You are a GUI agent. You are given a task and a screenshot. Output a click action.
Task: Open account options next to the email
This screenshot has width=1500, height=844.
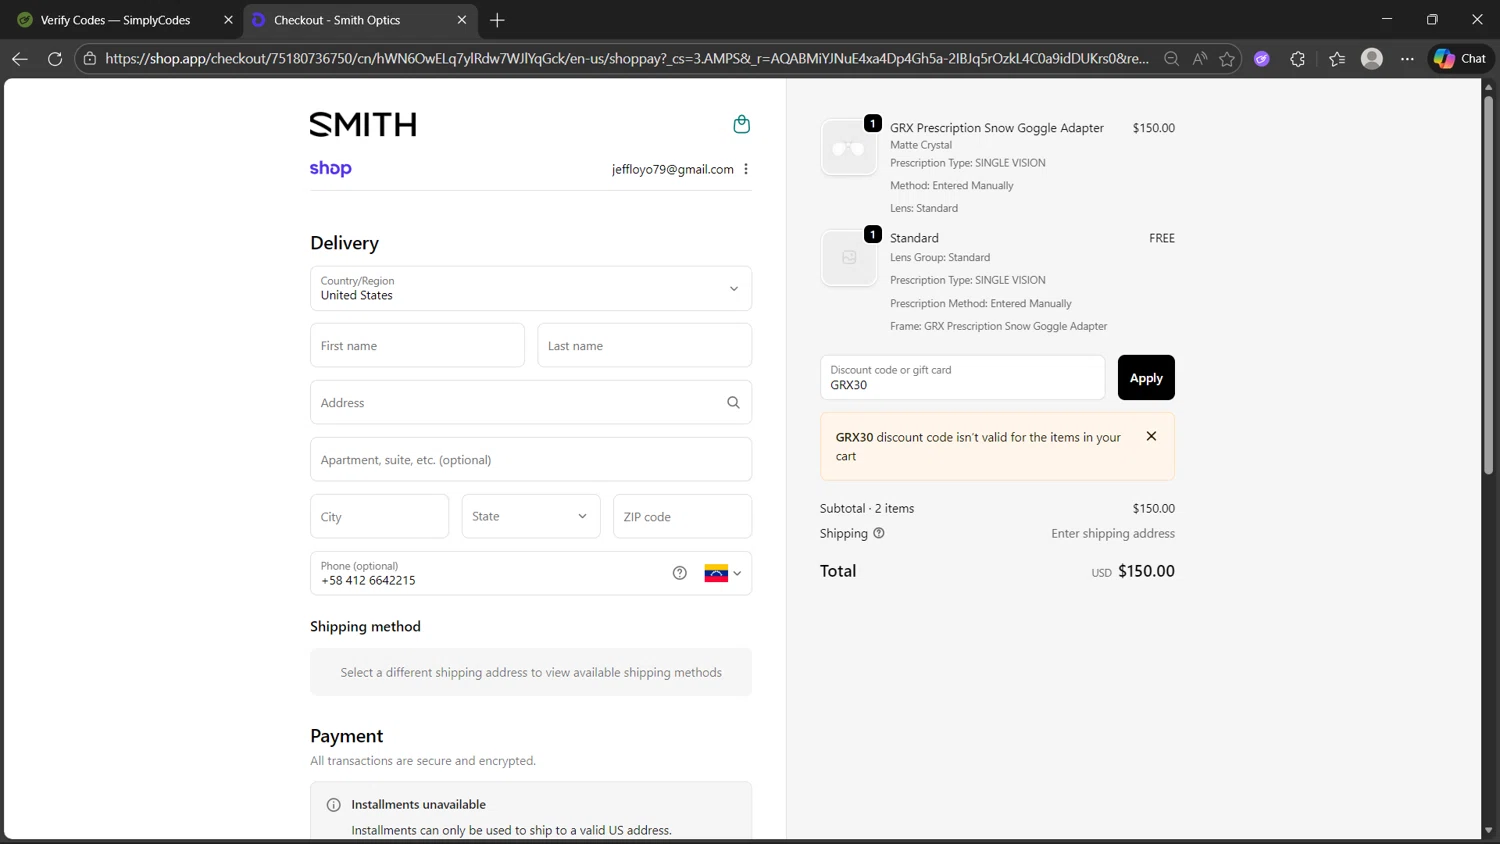(x=746, y=169)
